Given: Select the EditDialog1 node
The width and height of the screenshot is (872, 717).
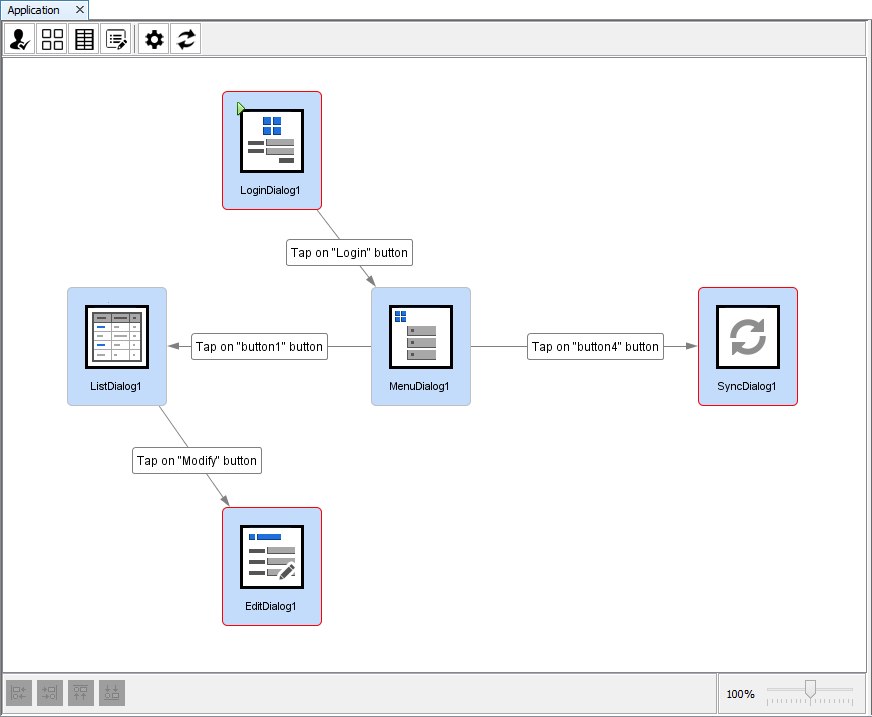Looking at the screenshot, I should (x=271, y=565).
